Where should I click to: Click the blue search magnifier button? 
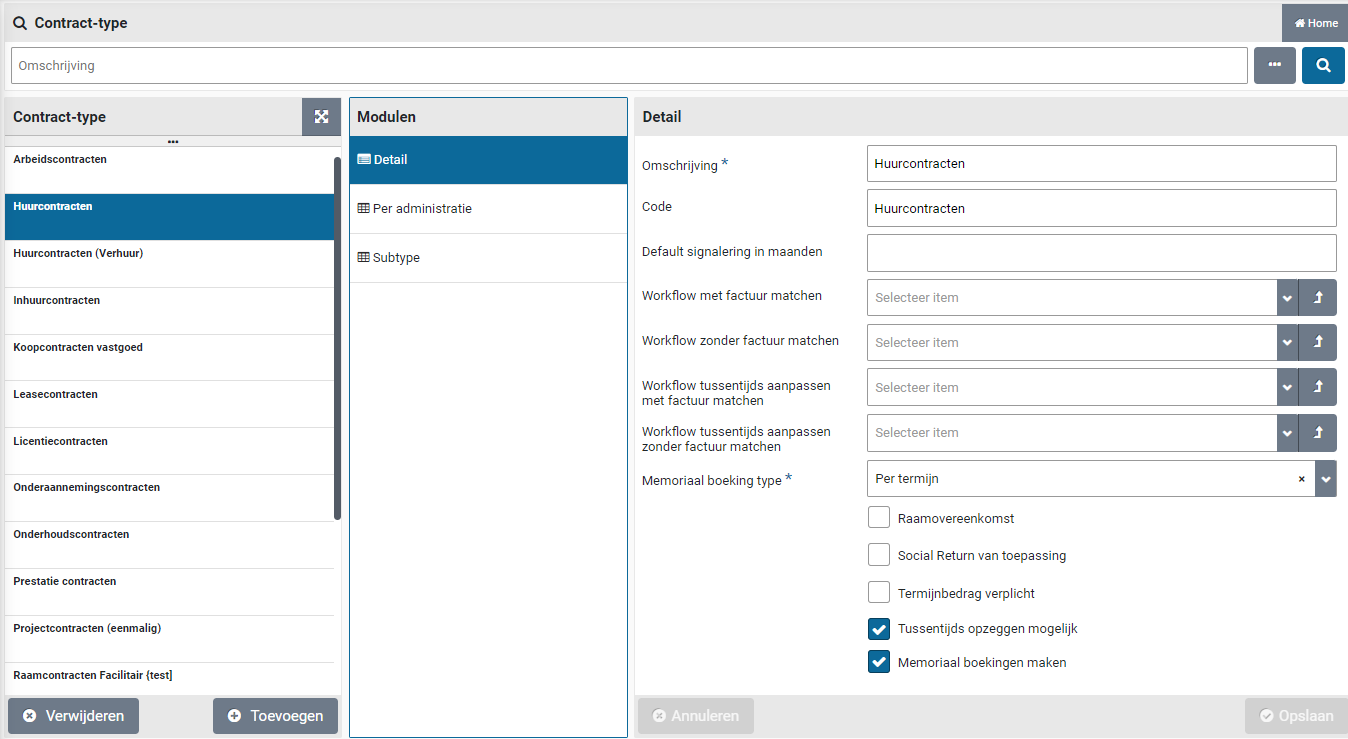click(1322, 65)
